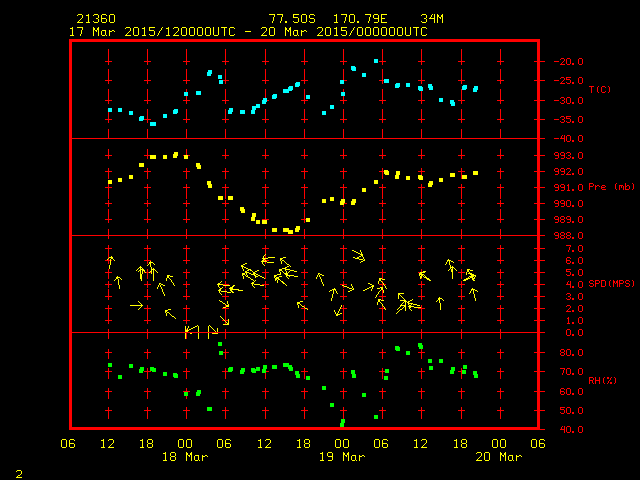Image resolution: width=640 pixels, height=480 pixels.
Task: Click the lowest green humidity data point
Action: click(x=342, y=424)
